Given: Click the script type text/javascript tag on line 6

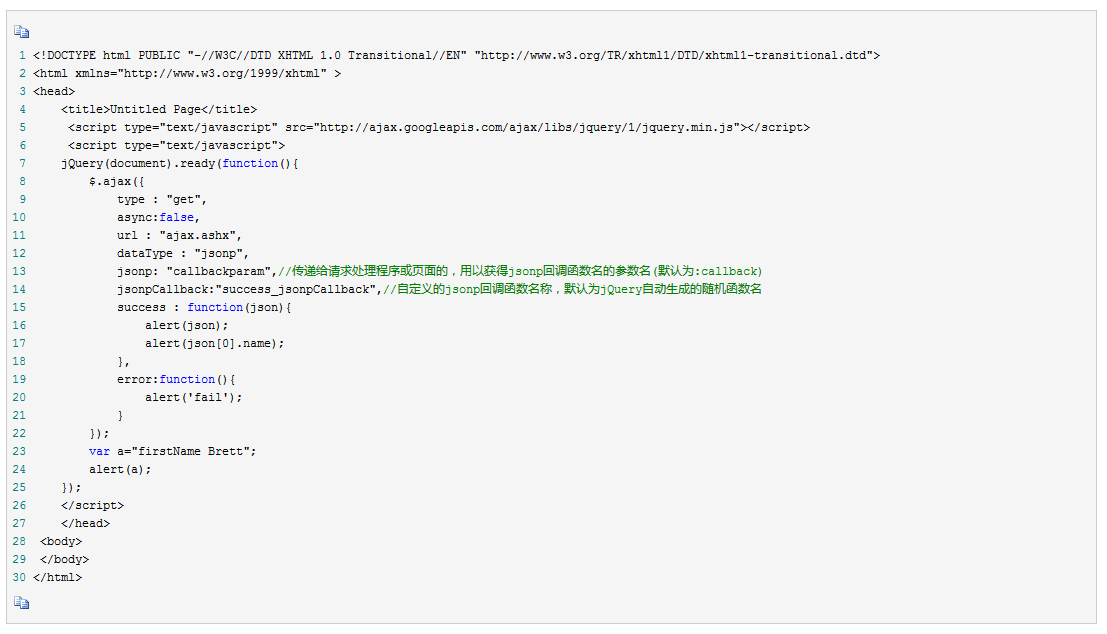Looking at the screenshot, I should 176,145.
